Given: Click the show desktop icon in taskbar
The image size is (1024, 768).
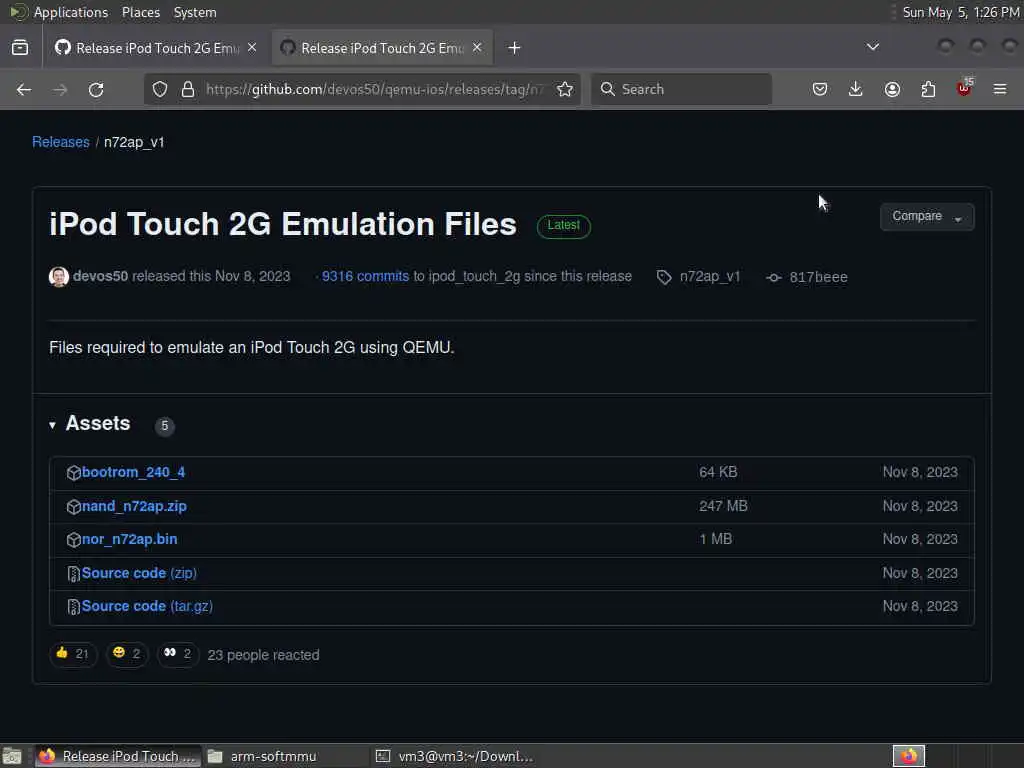Looking at the screenshot, I should tap(12, 756).
